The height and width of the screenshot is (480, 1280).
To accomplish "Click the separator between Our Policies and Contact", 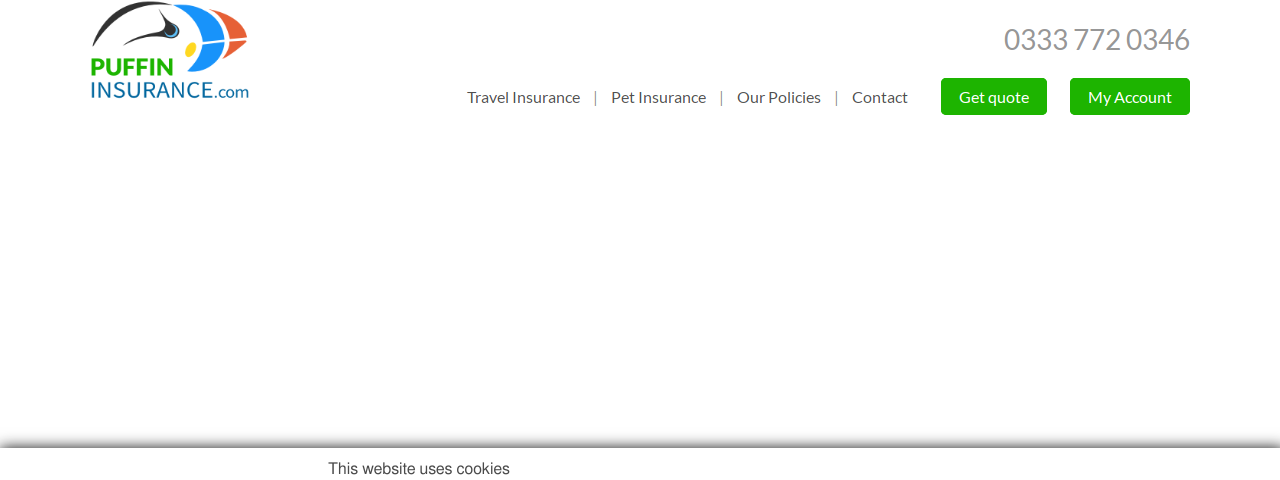I will [836, 97].
